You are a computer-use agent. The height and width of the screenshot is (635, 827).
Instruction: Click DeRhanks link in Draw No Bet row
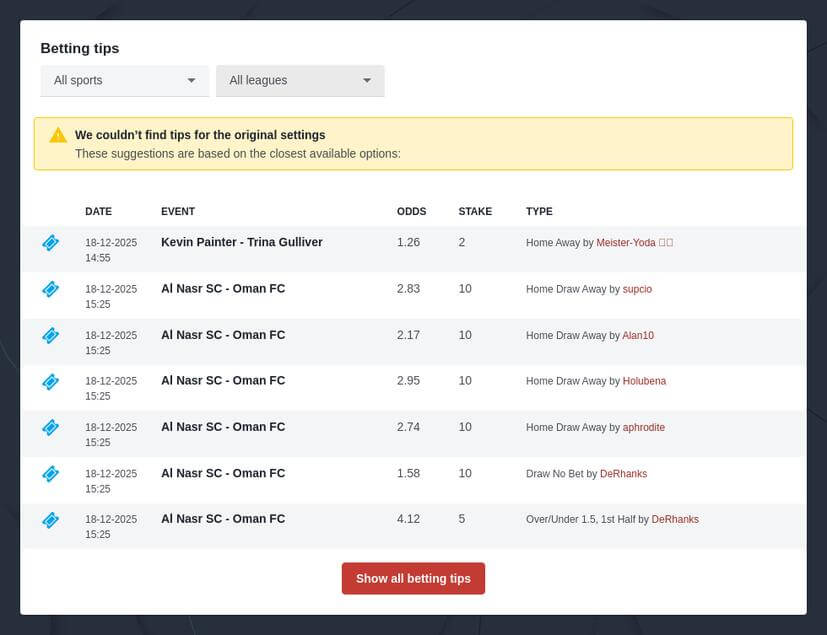coord(623,473)
